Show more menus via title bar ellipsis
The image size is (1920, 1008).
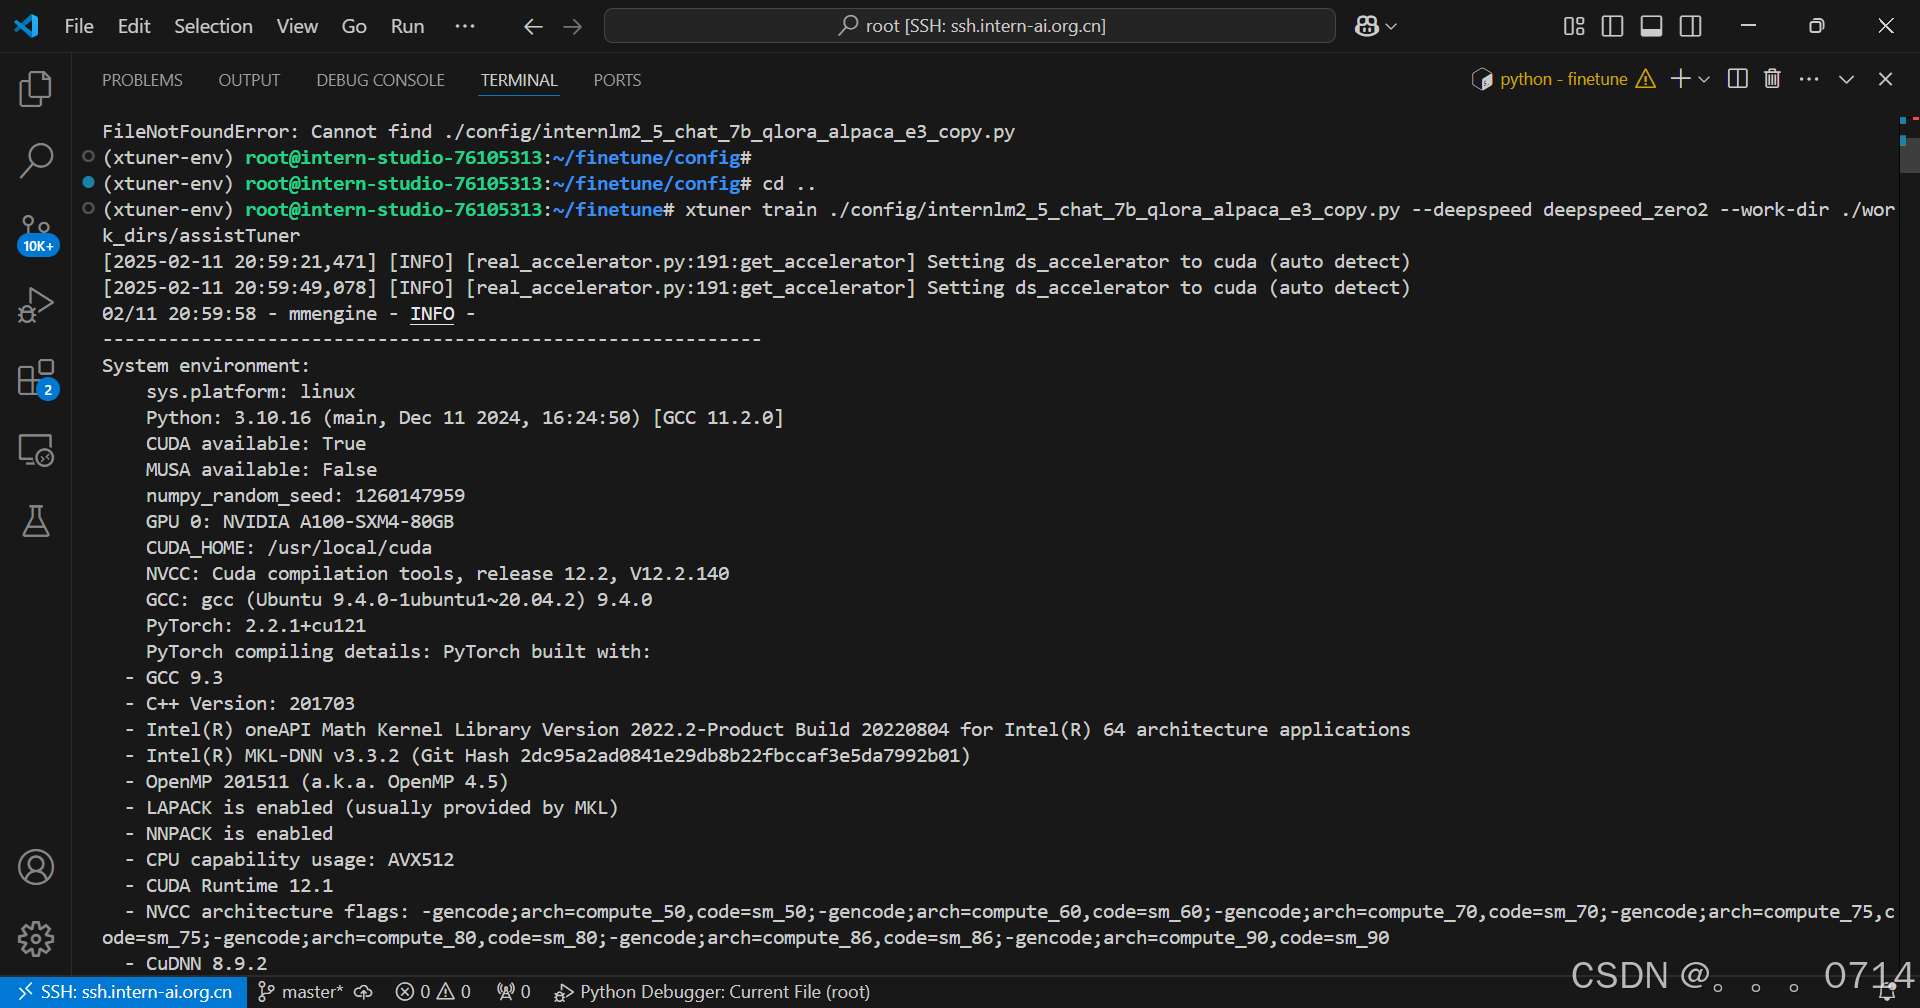465,26
